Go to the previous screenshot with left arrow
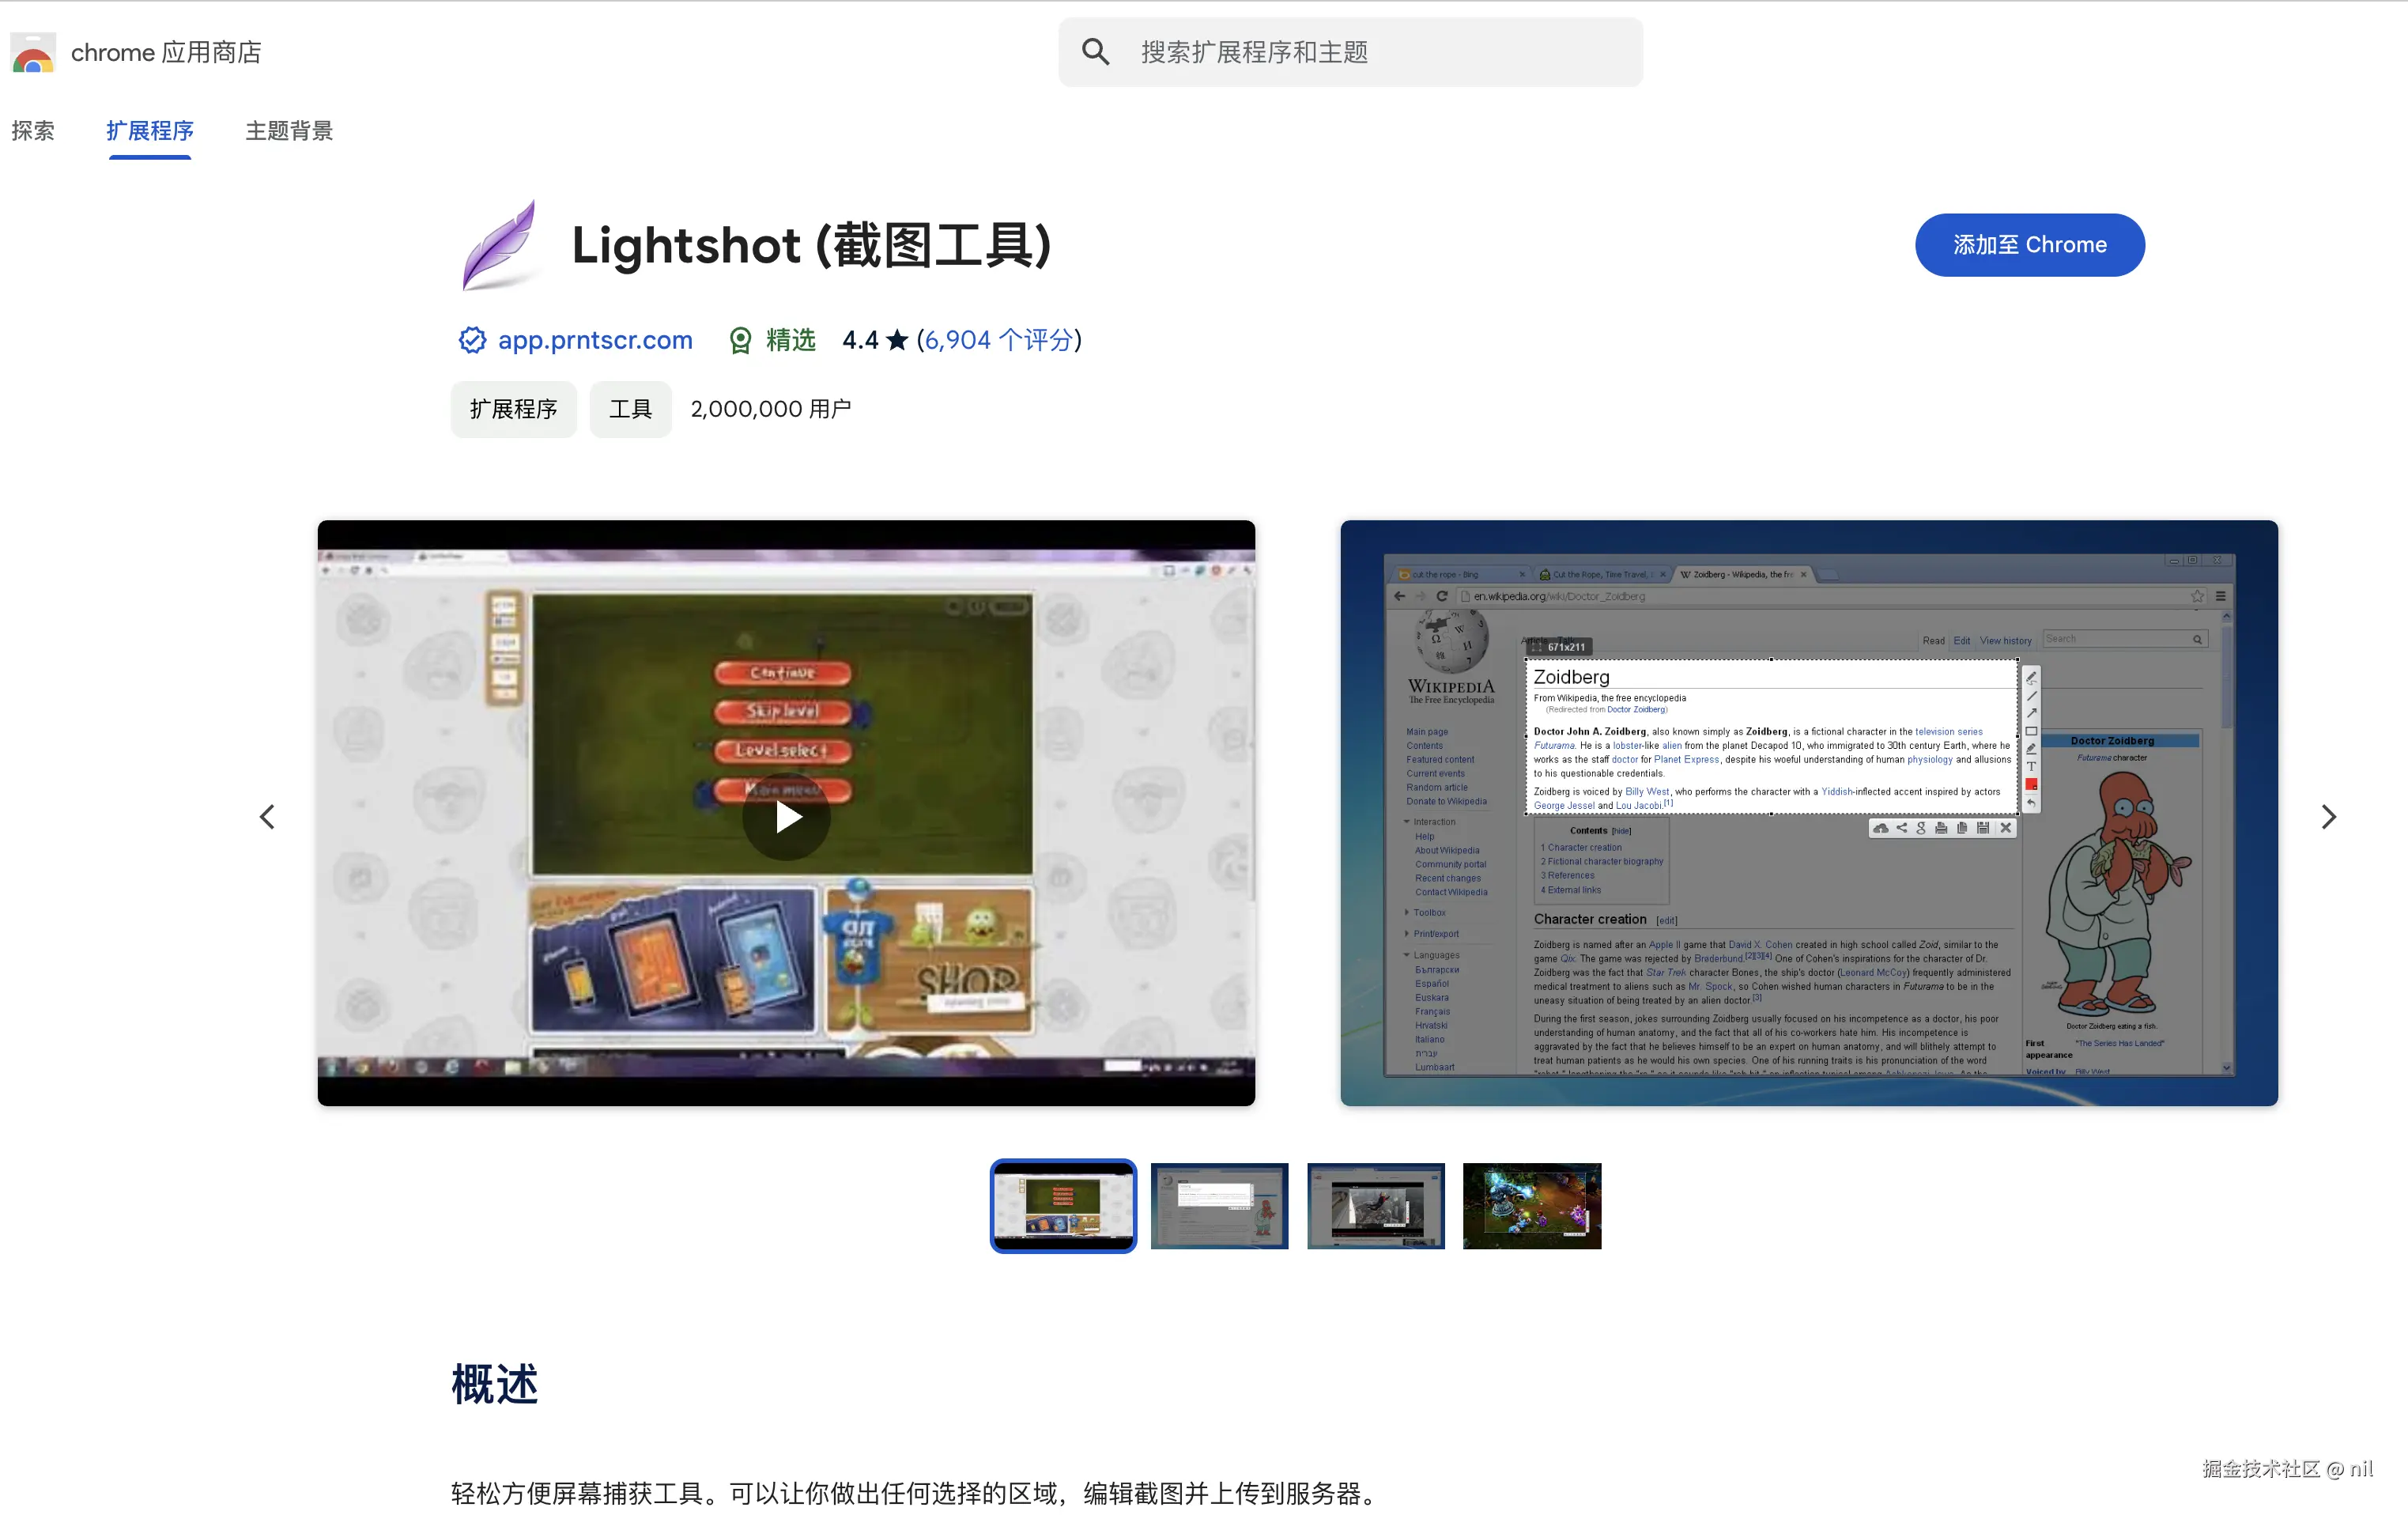This screenshot has width=2408, height=1515. pos(267,816)
